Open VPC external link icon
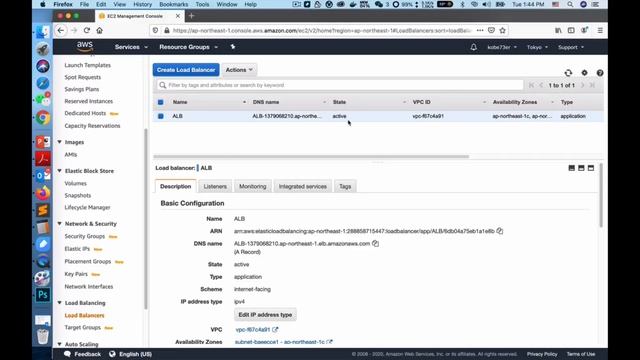The image size is (640, 360). tap(275, 329)
